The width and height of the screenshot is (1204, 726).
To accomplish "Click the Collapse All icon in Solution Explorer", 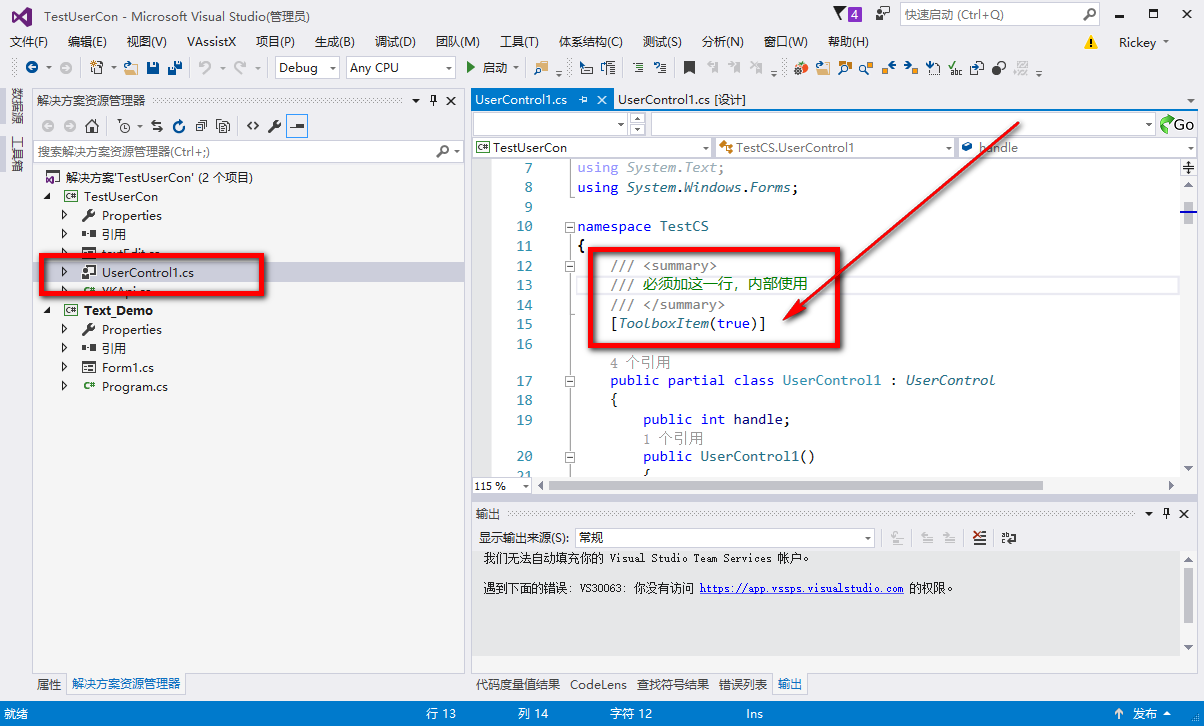I will (201, 126).
